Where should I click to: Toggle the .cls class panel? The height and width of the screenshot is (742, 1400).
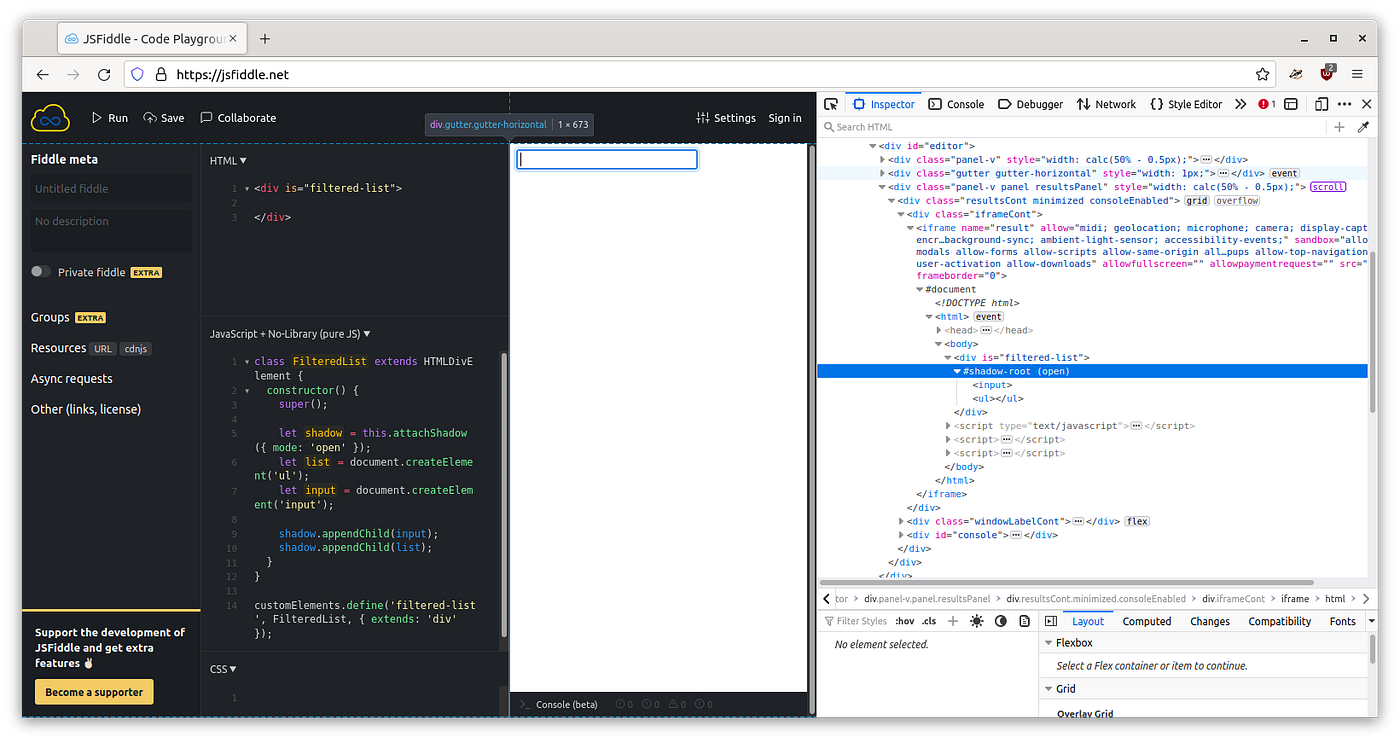(929, 621)
